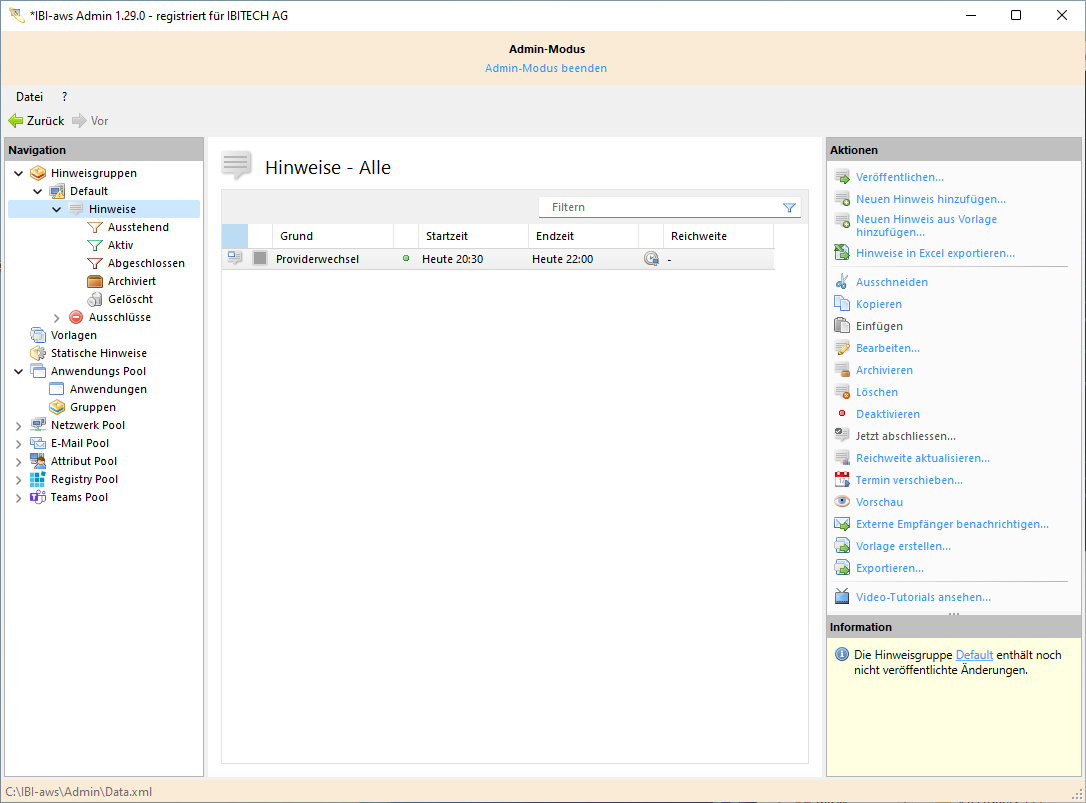
Task: Collapse the Hinweisgruppen tree node
Action: click(x=19, y=173)
